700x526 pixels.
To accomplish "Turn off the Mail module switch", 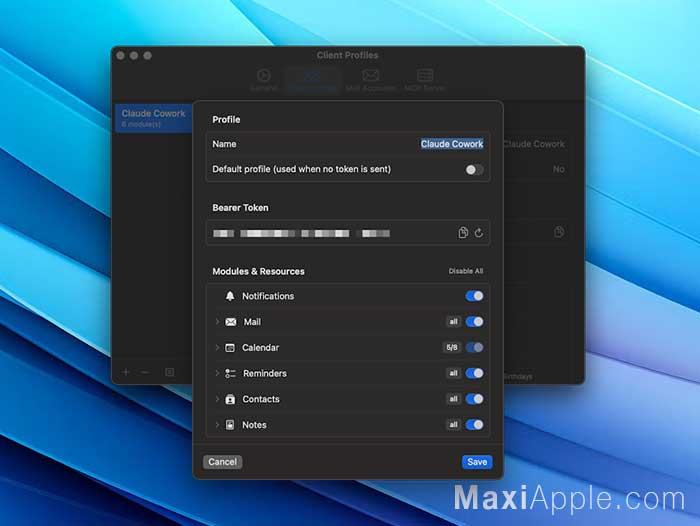I will tap(474, 322).
